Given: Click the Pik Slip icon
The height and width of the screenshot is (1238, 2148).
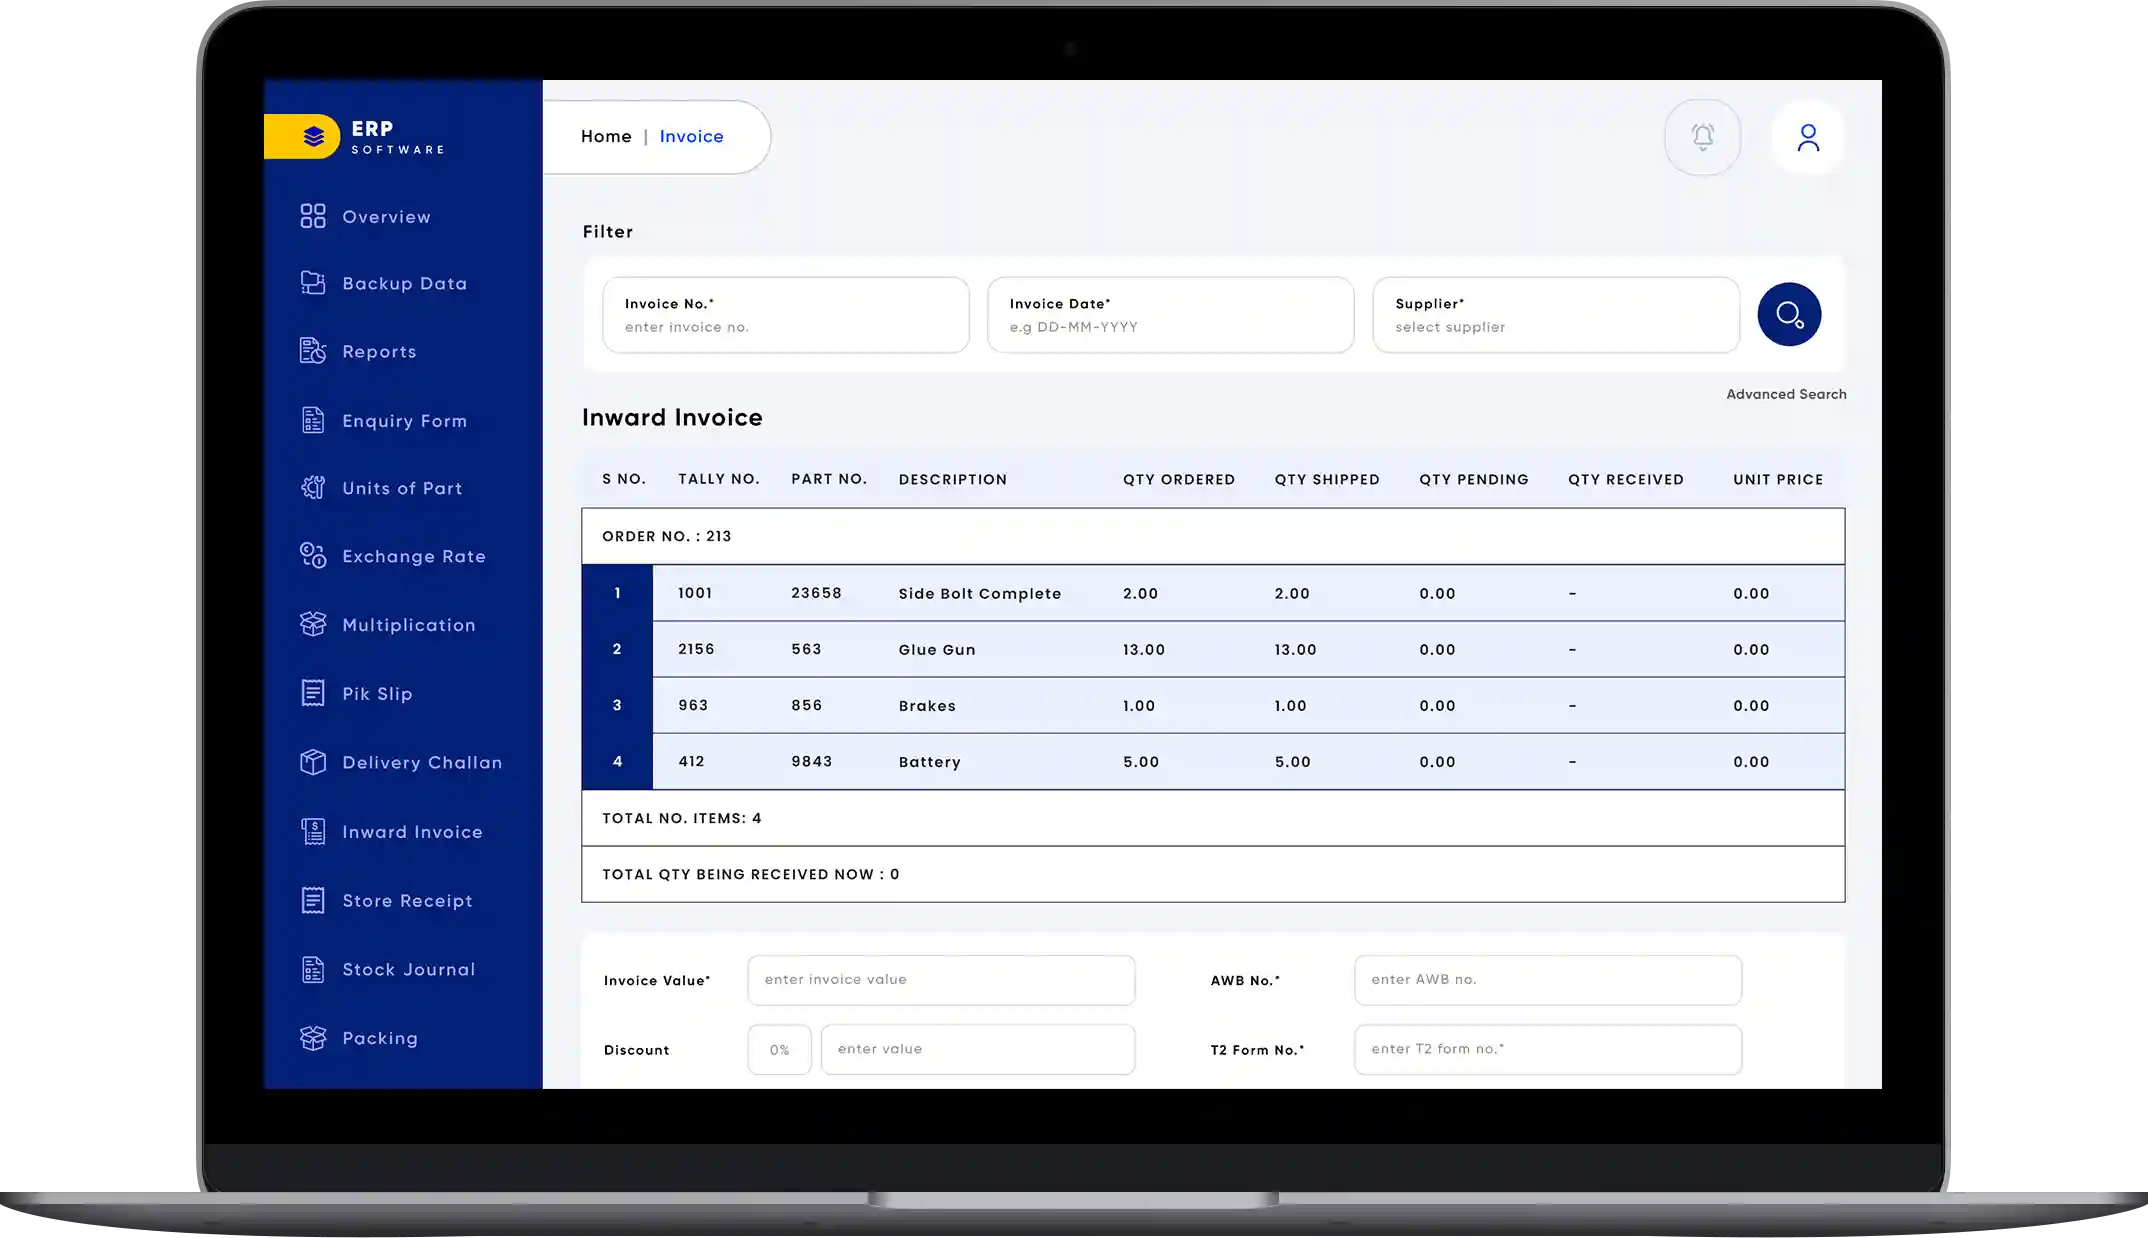Looking at the screenshot, I should pos(313,693).
